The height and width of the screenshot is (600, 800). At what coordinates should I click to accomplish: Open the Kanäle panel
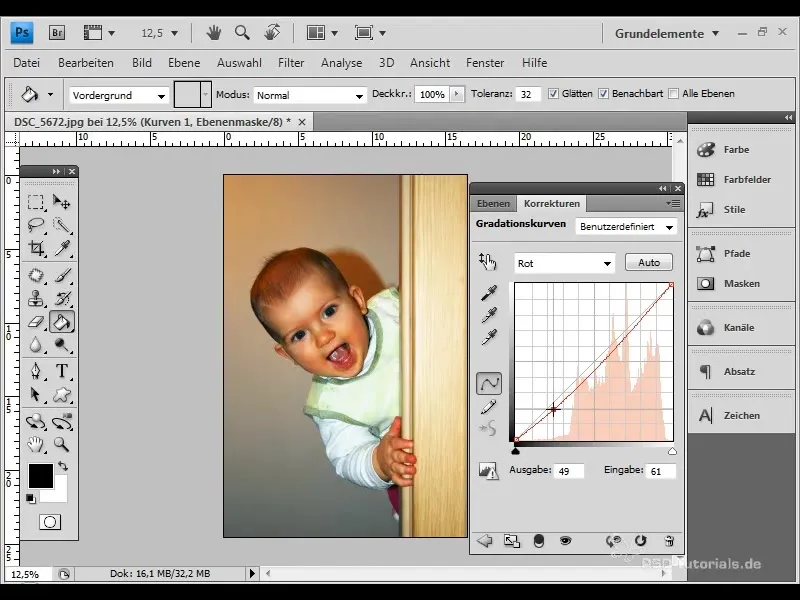(x=726, y=328)
